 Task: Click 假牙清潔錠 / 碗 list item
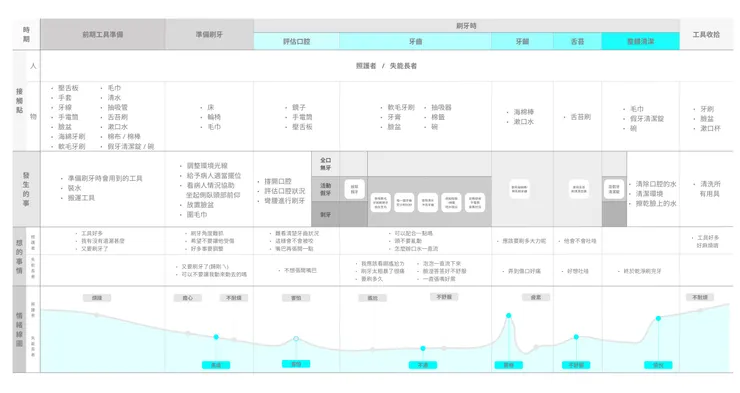(x=131, y=146)
